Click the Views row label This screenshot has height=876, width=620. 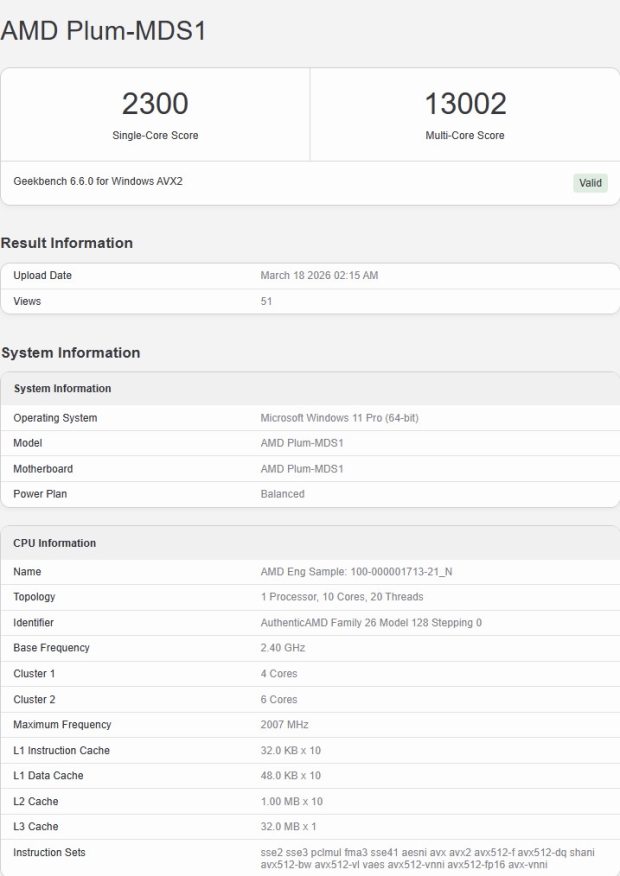(x=27, y=301)
